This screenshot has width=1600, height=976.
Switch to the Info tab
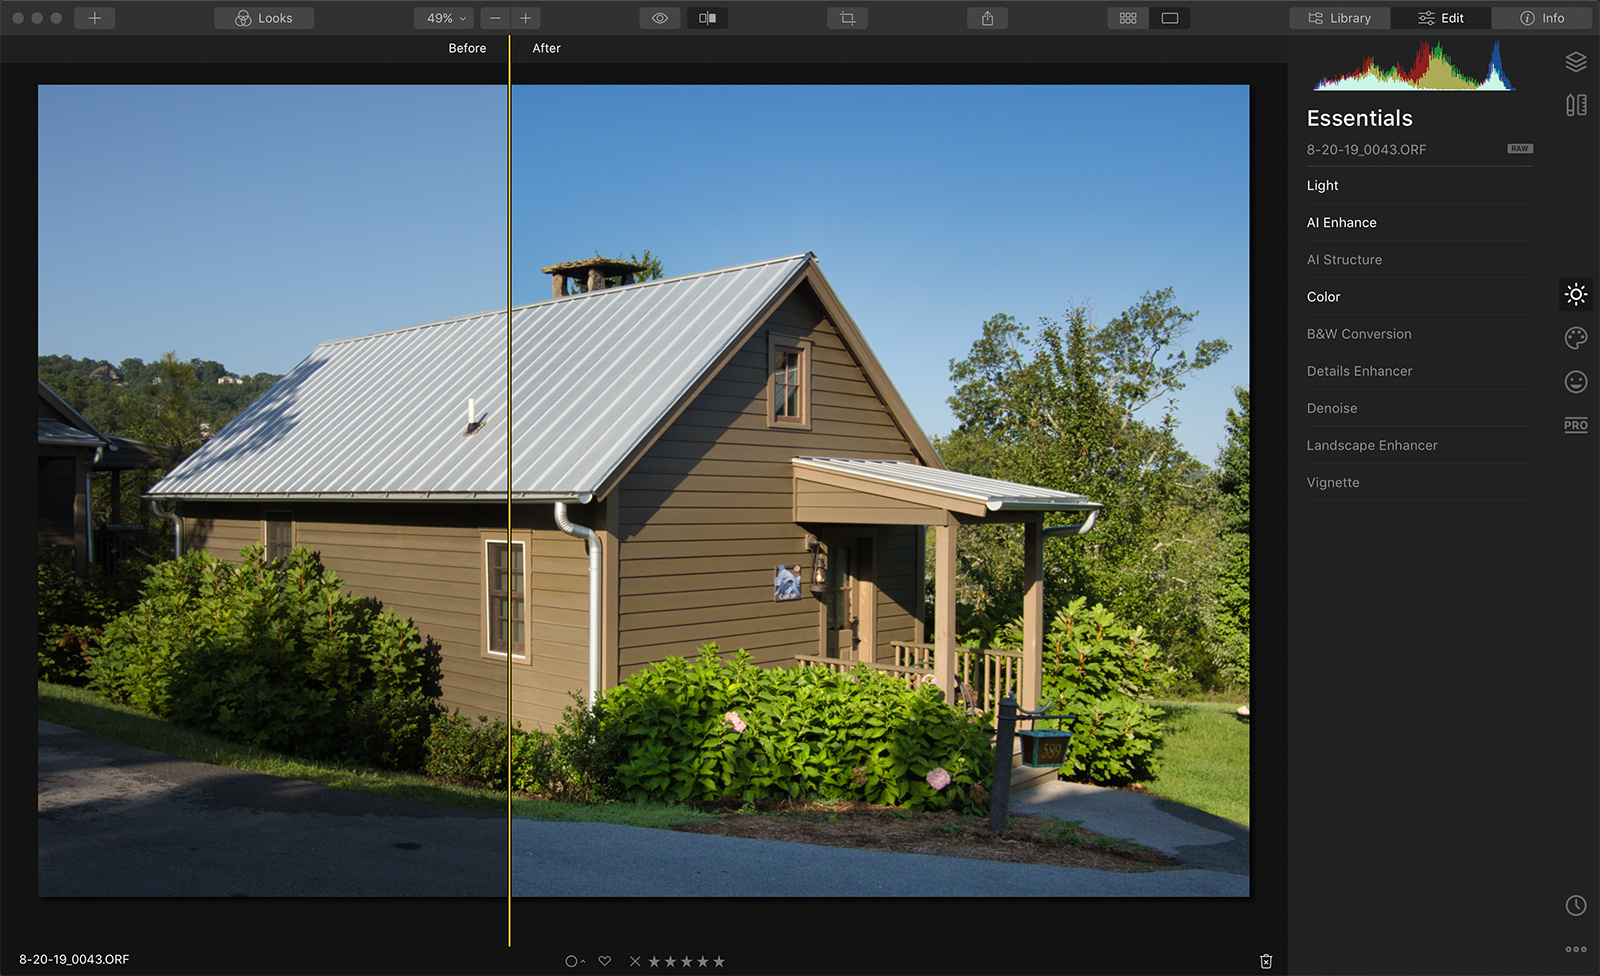[x=1541, y=18]
